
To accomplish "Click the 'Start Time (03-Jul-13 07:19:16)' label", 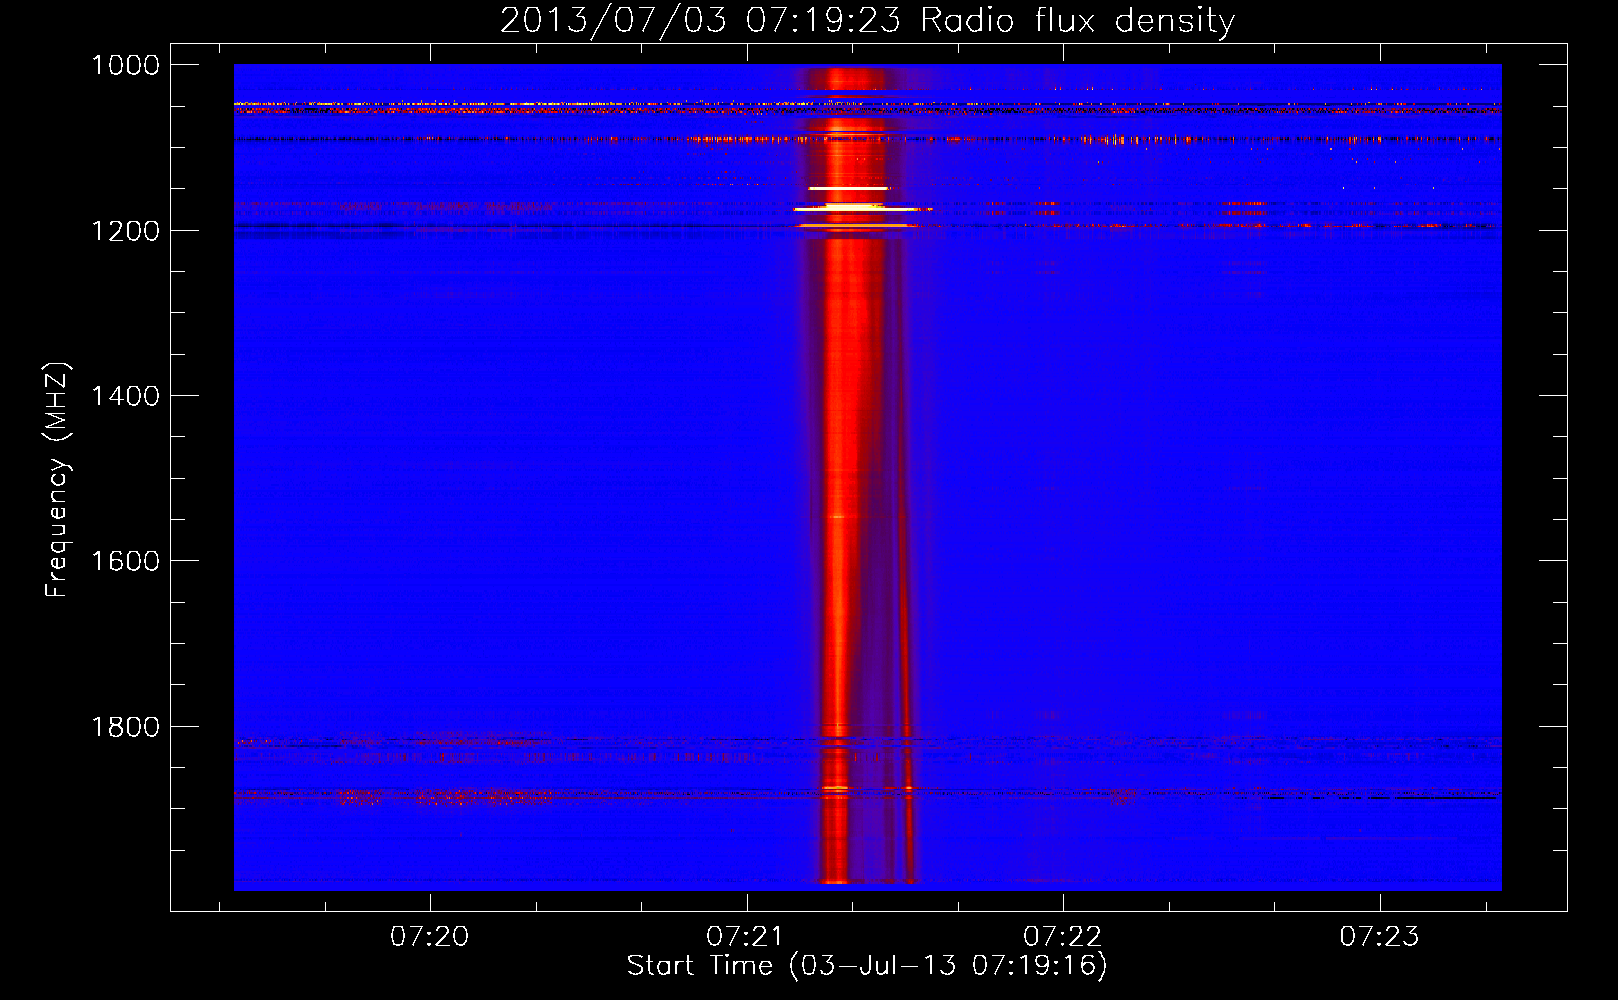I will 867,966.
